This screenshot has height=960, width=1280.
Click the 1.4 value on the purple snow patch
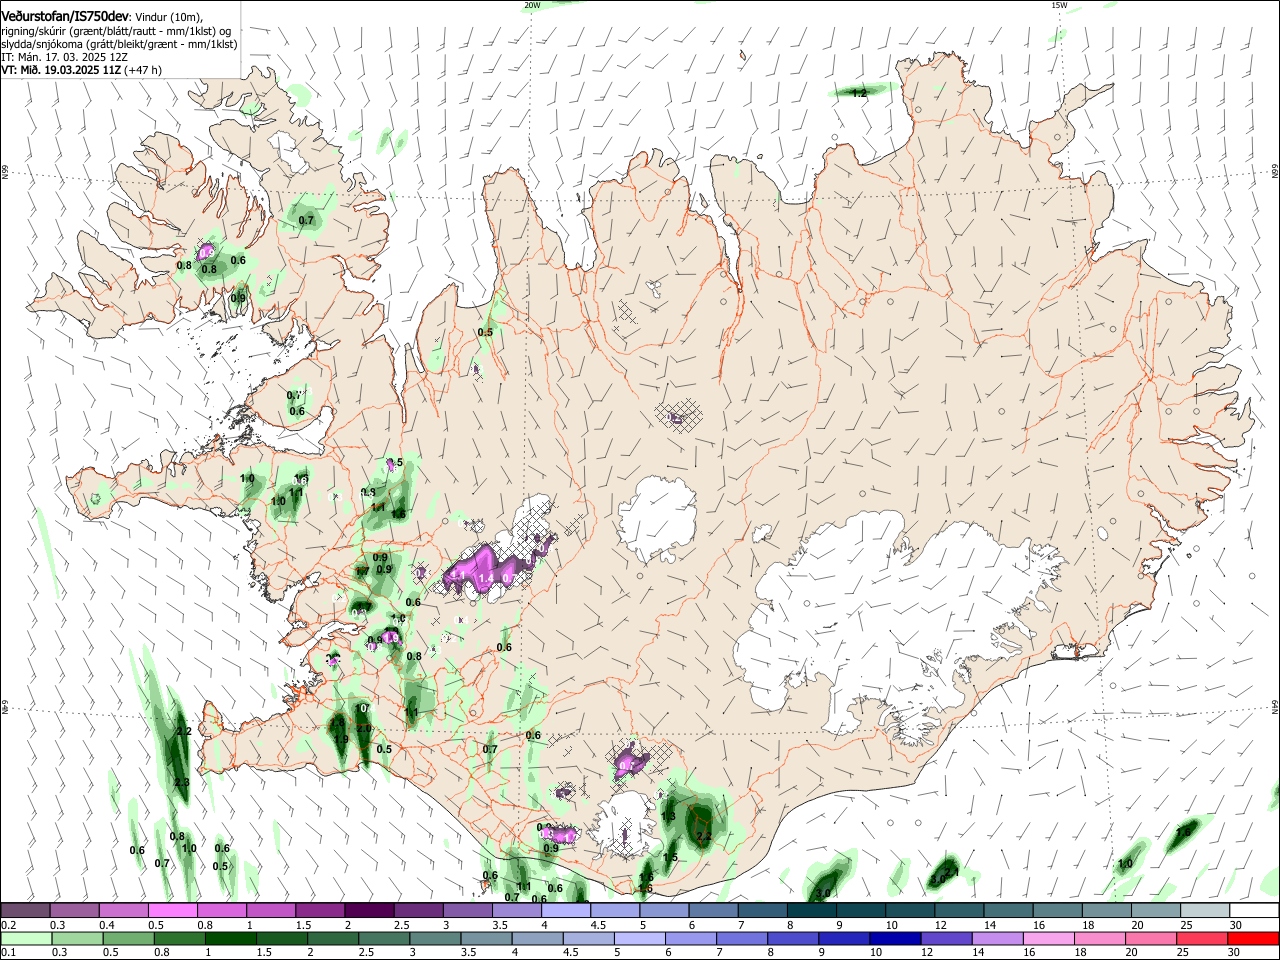pyautogui.click(x=486, y=578)
